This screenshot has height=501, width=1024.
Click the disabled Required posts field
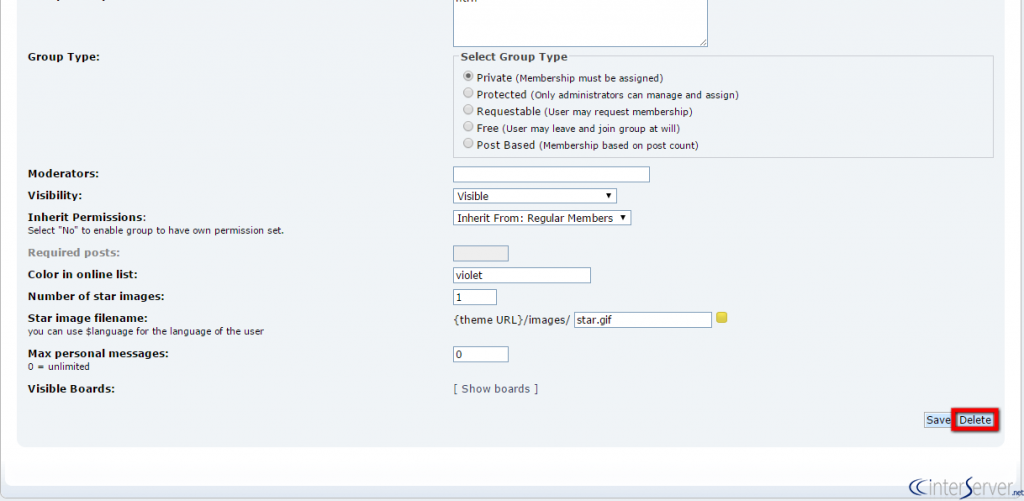click(x=481, y=253)
